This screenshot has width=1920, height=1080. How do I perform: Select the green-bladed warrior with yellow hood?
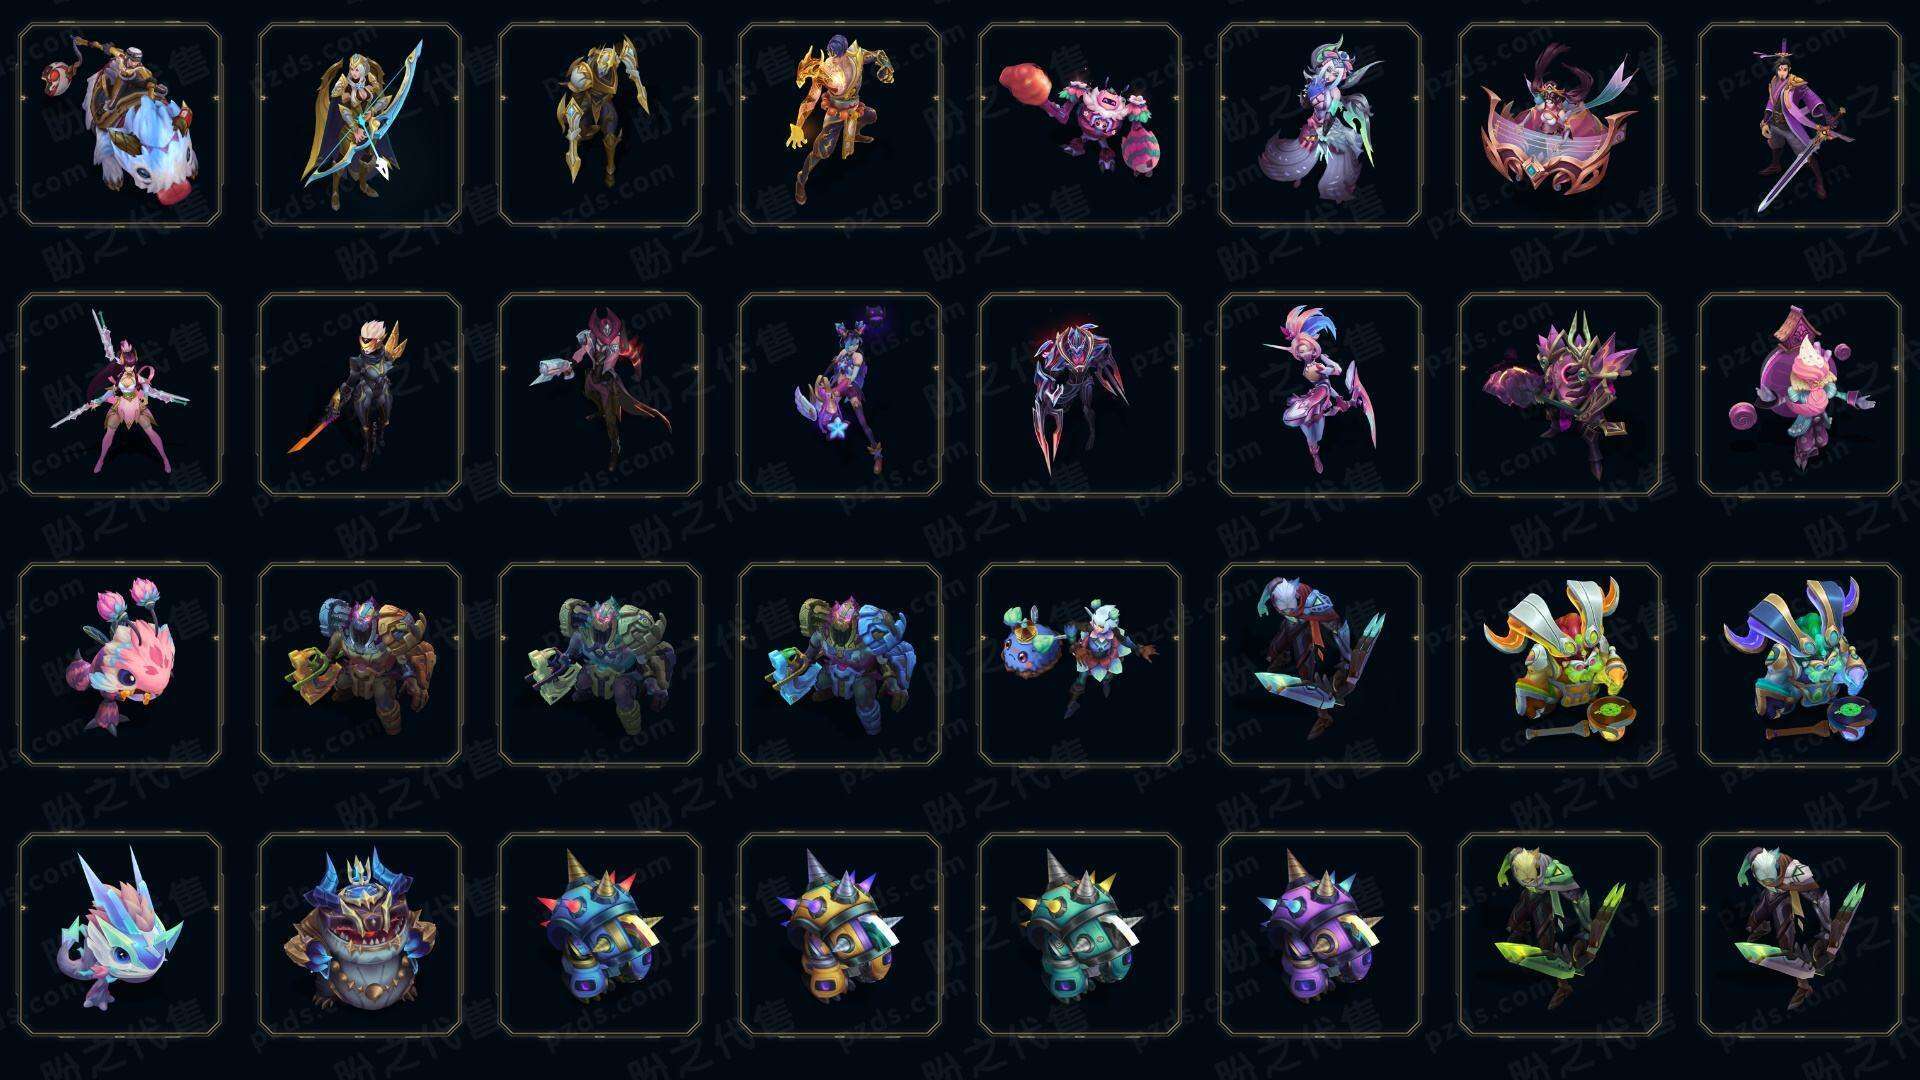pyautogui.click(x=1560, y=934)
